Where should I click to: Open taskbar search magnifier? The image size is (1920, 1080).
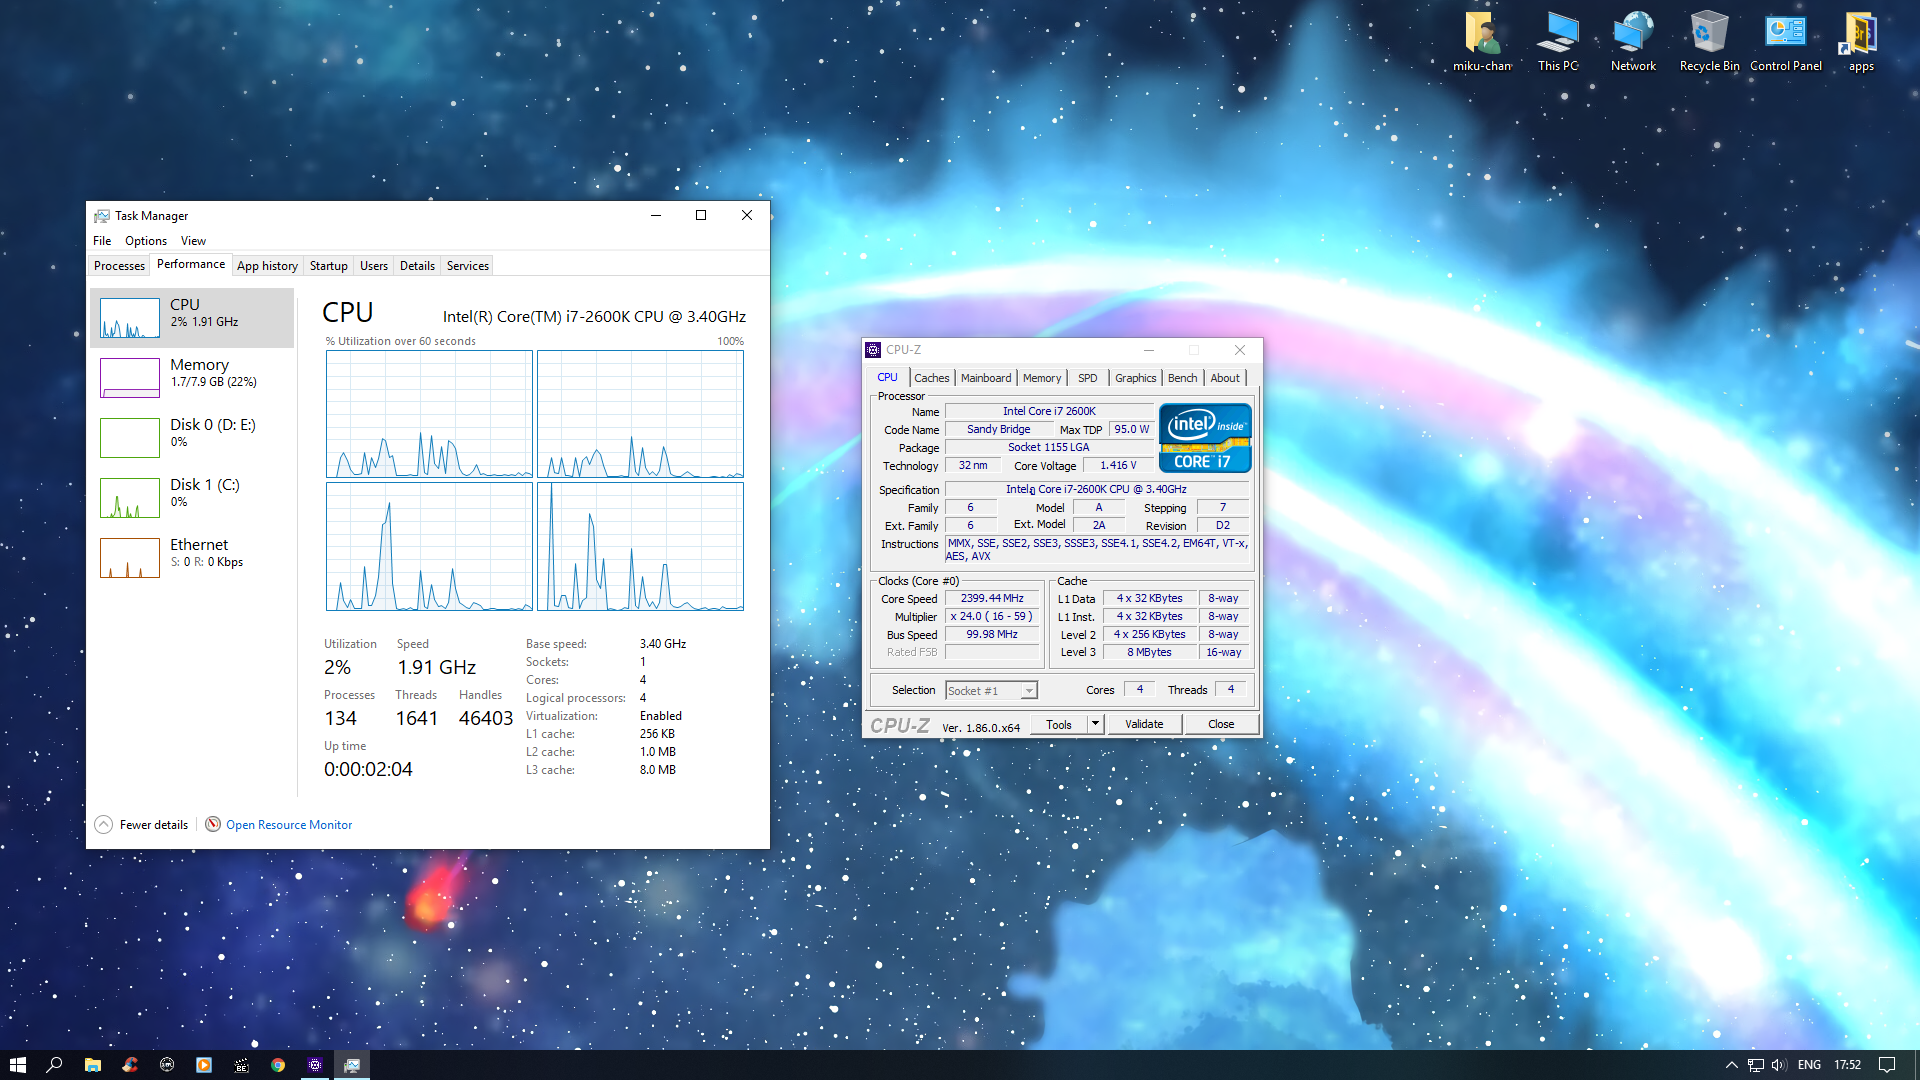coord(55,1065)
